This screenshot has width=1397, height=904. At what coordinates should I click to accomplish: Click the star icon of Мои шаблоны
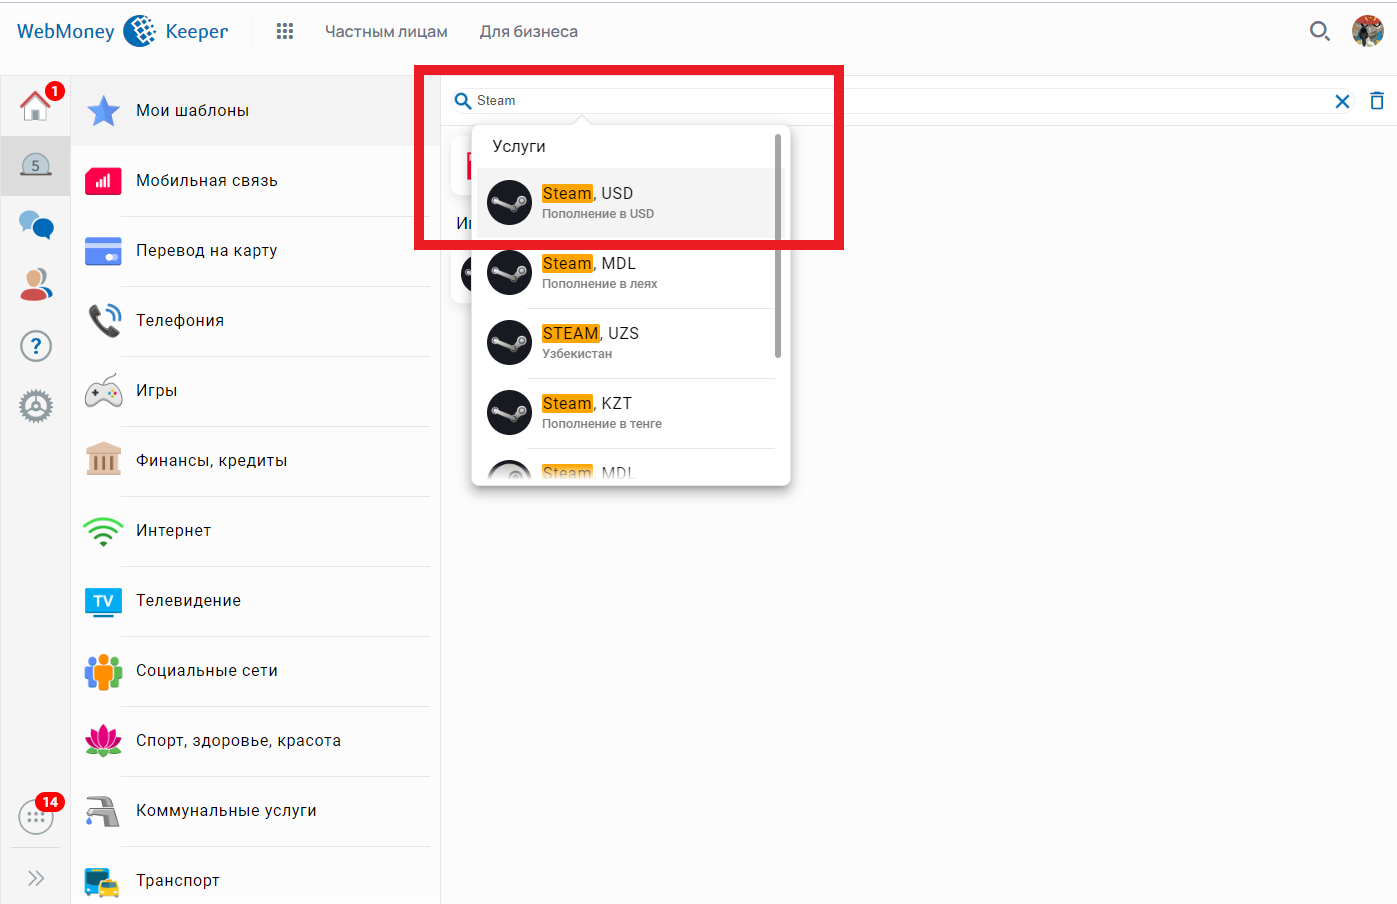(x=103, y=111)
